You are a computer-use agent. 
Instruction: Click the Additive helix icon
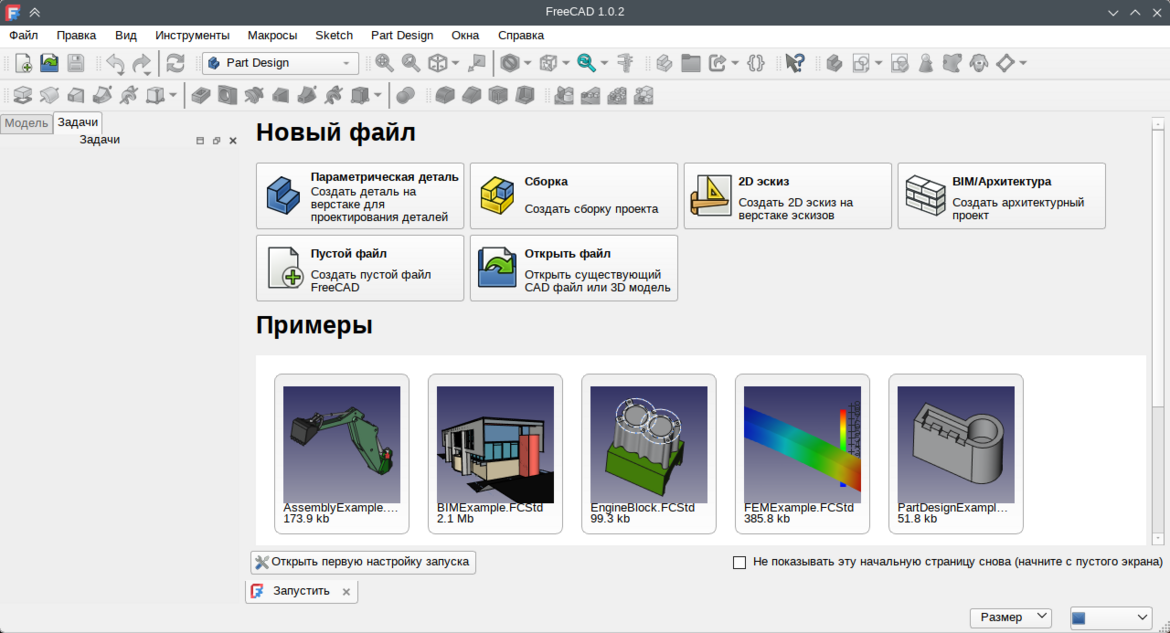pyautogui.click(x=128, y=96)
